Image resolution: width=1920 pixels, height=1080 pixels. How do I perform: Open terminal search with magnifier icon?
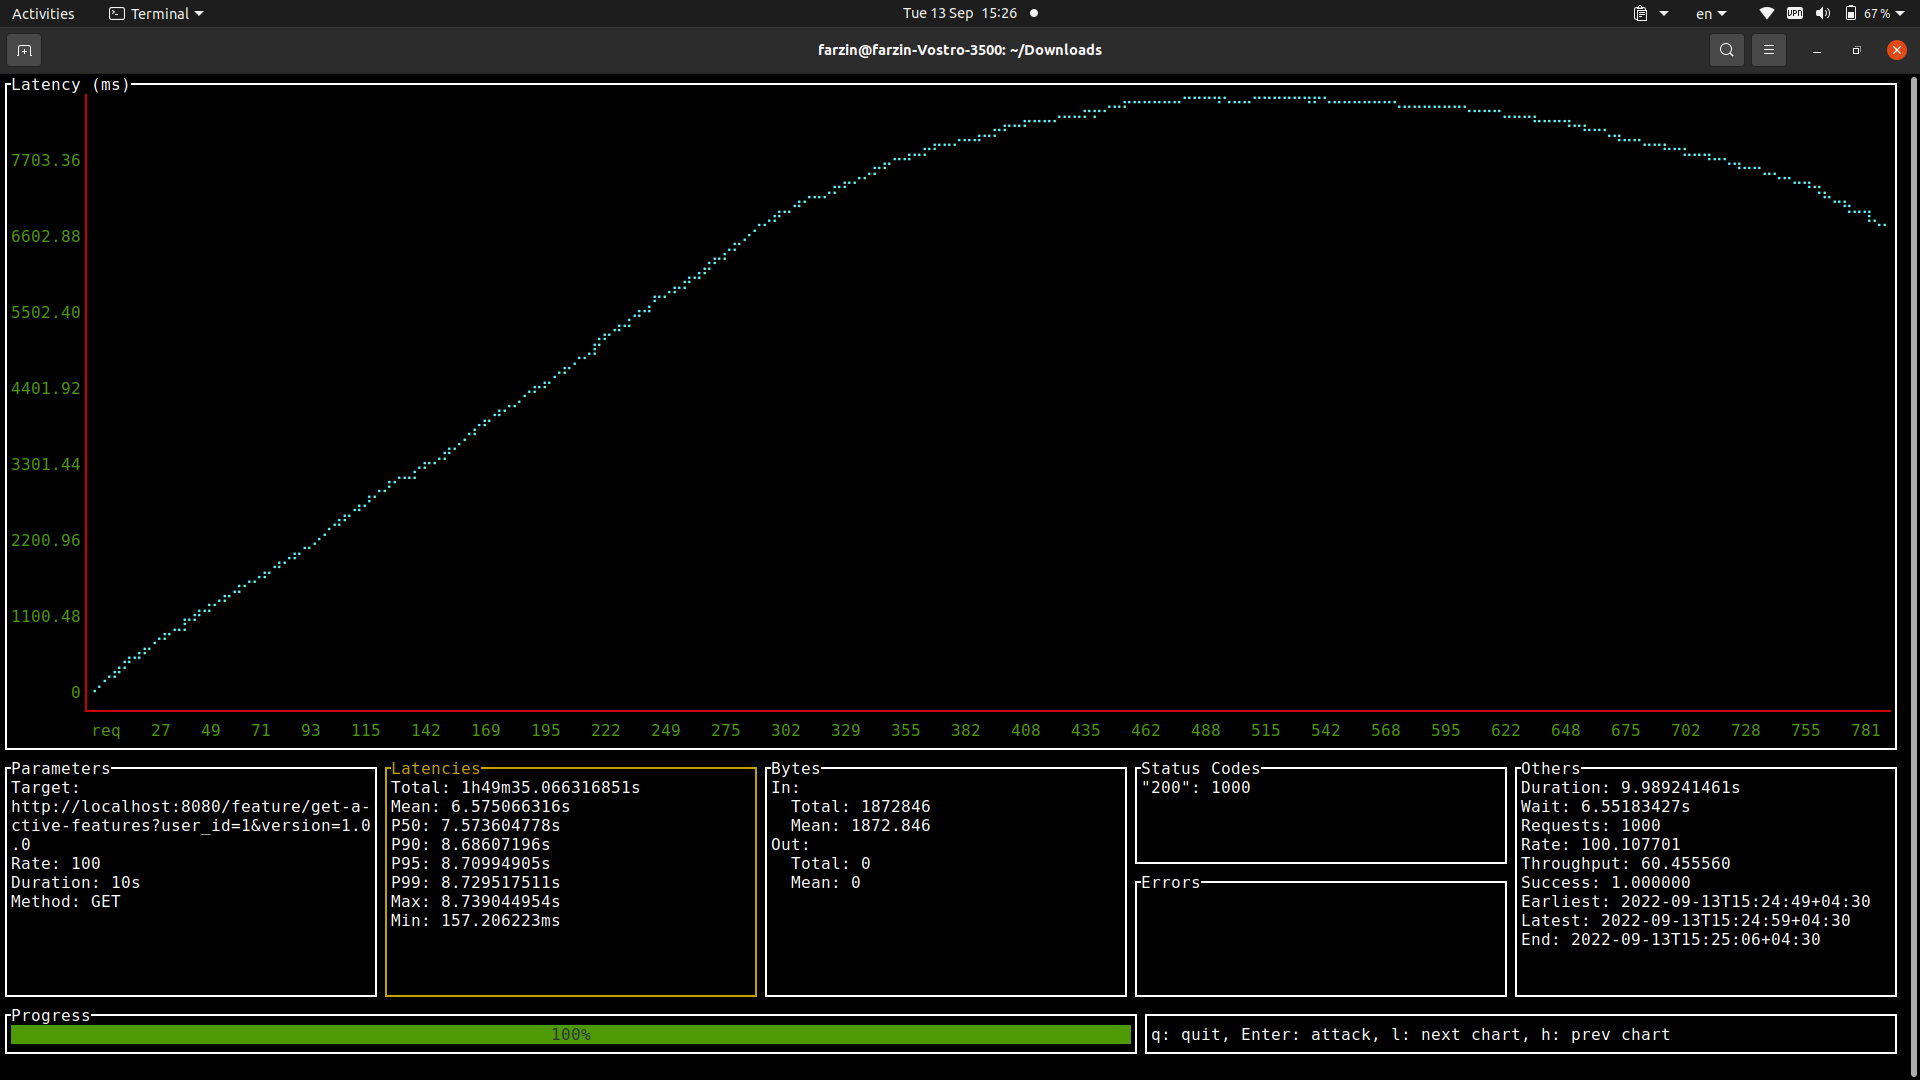(1726, 50)
